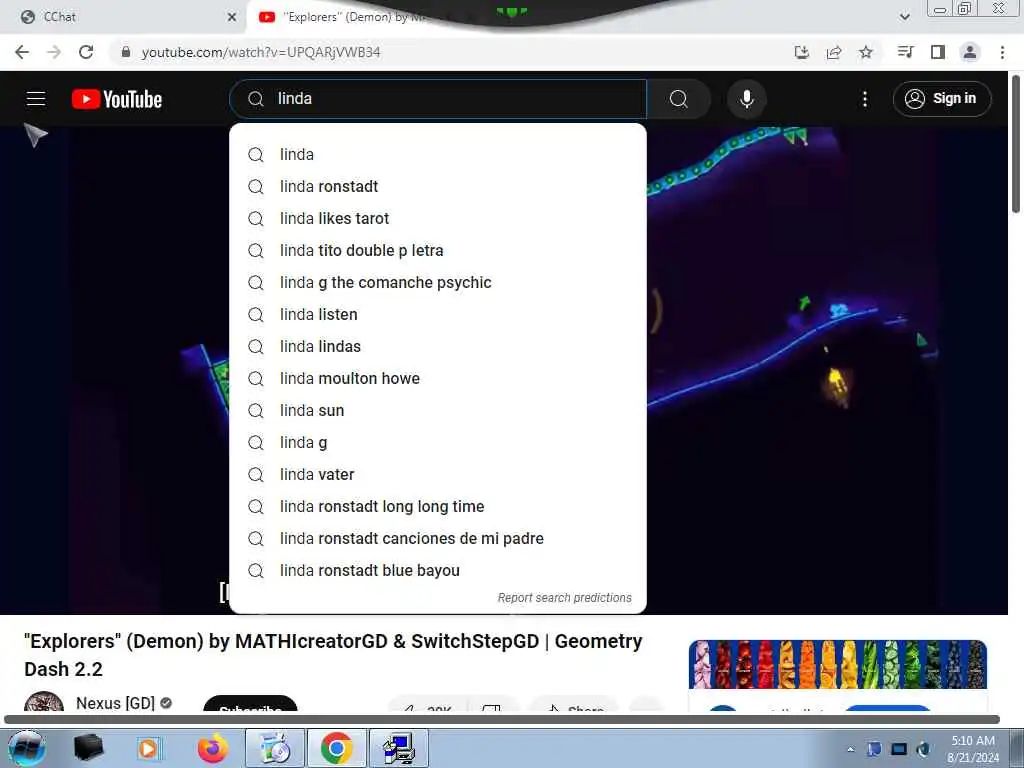Toggle Chrome side panel
The width and height of the screenshot is (1024, 768).
tap(938, 52)
